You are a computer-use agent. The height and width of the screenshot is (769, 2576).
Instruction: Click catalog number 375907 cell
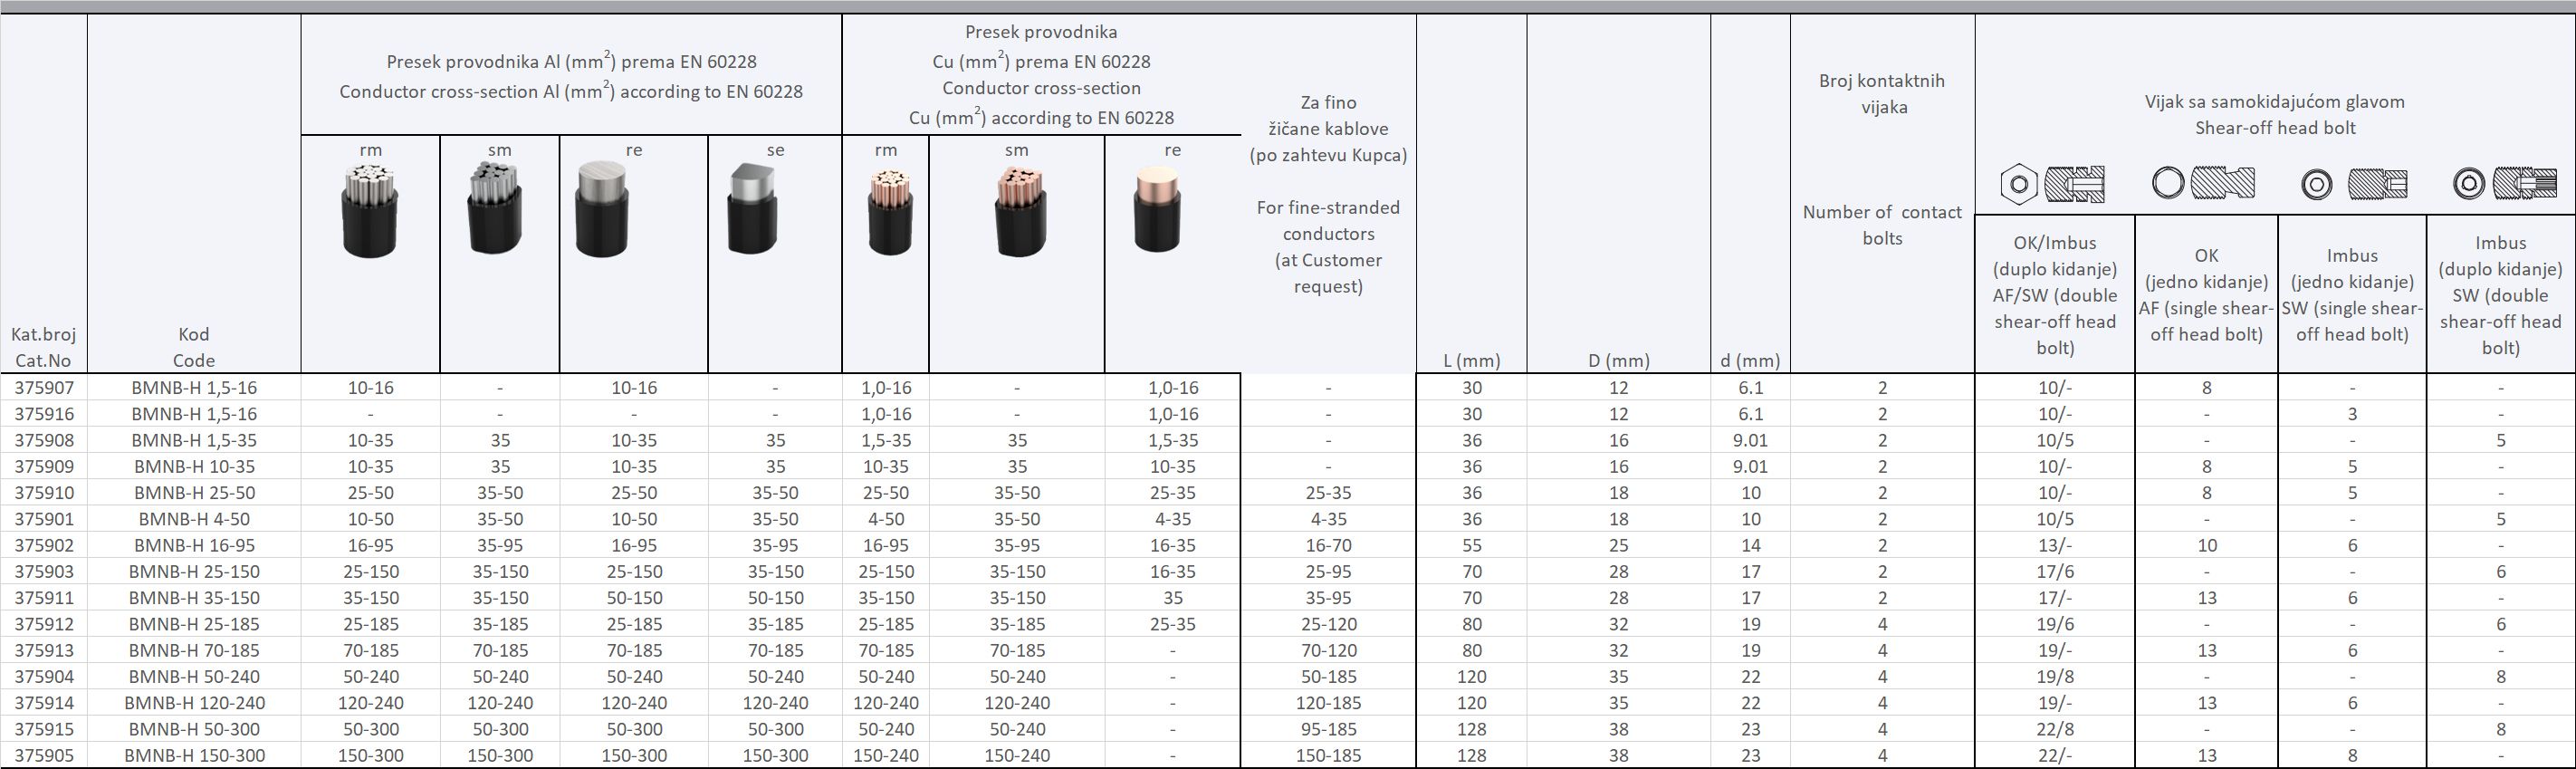tap(44, 388)
